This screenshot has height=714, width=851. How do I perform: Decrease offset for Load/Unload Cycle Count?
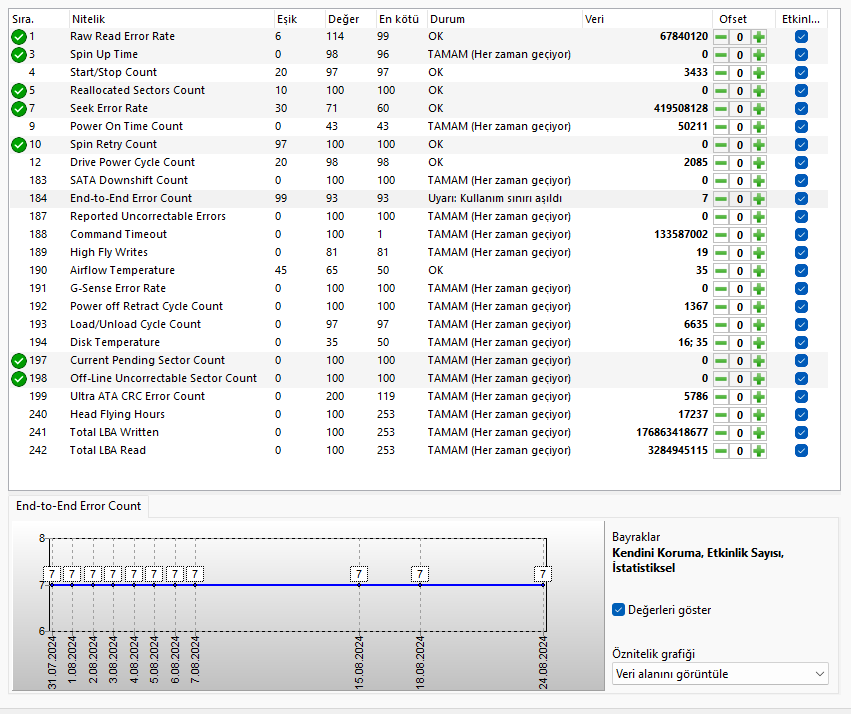[721, 324]
